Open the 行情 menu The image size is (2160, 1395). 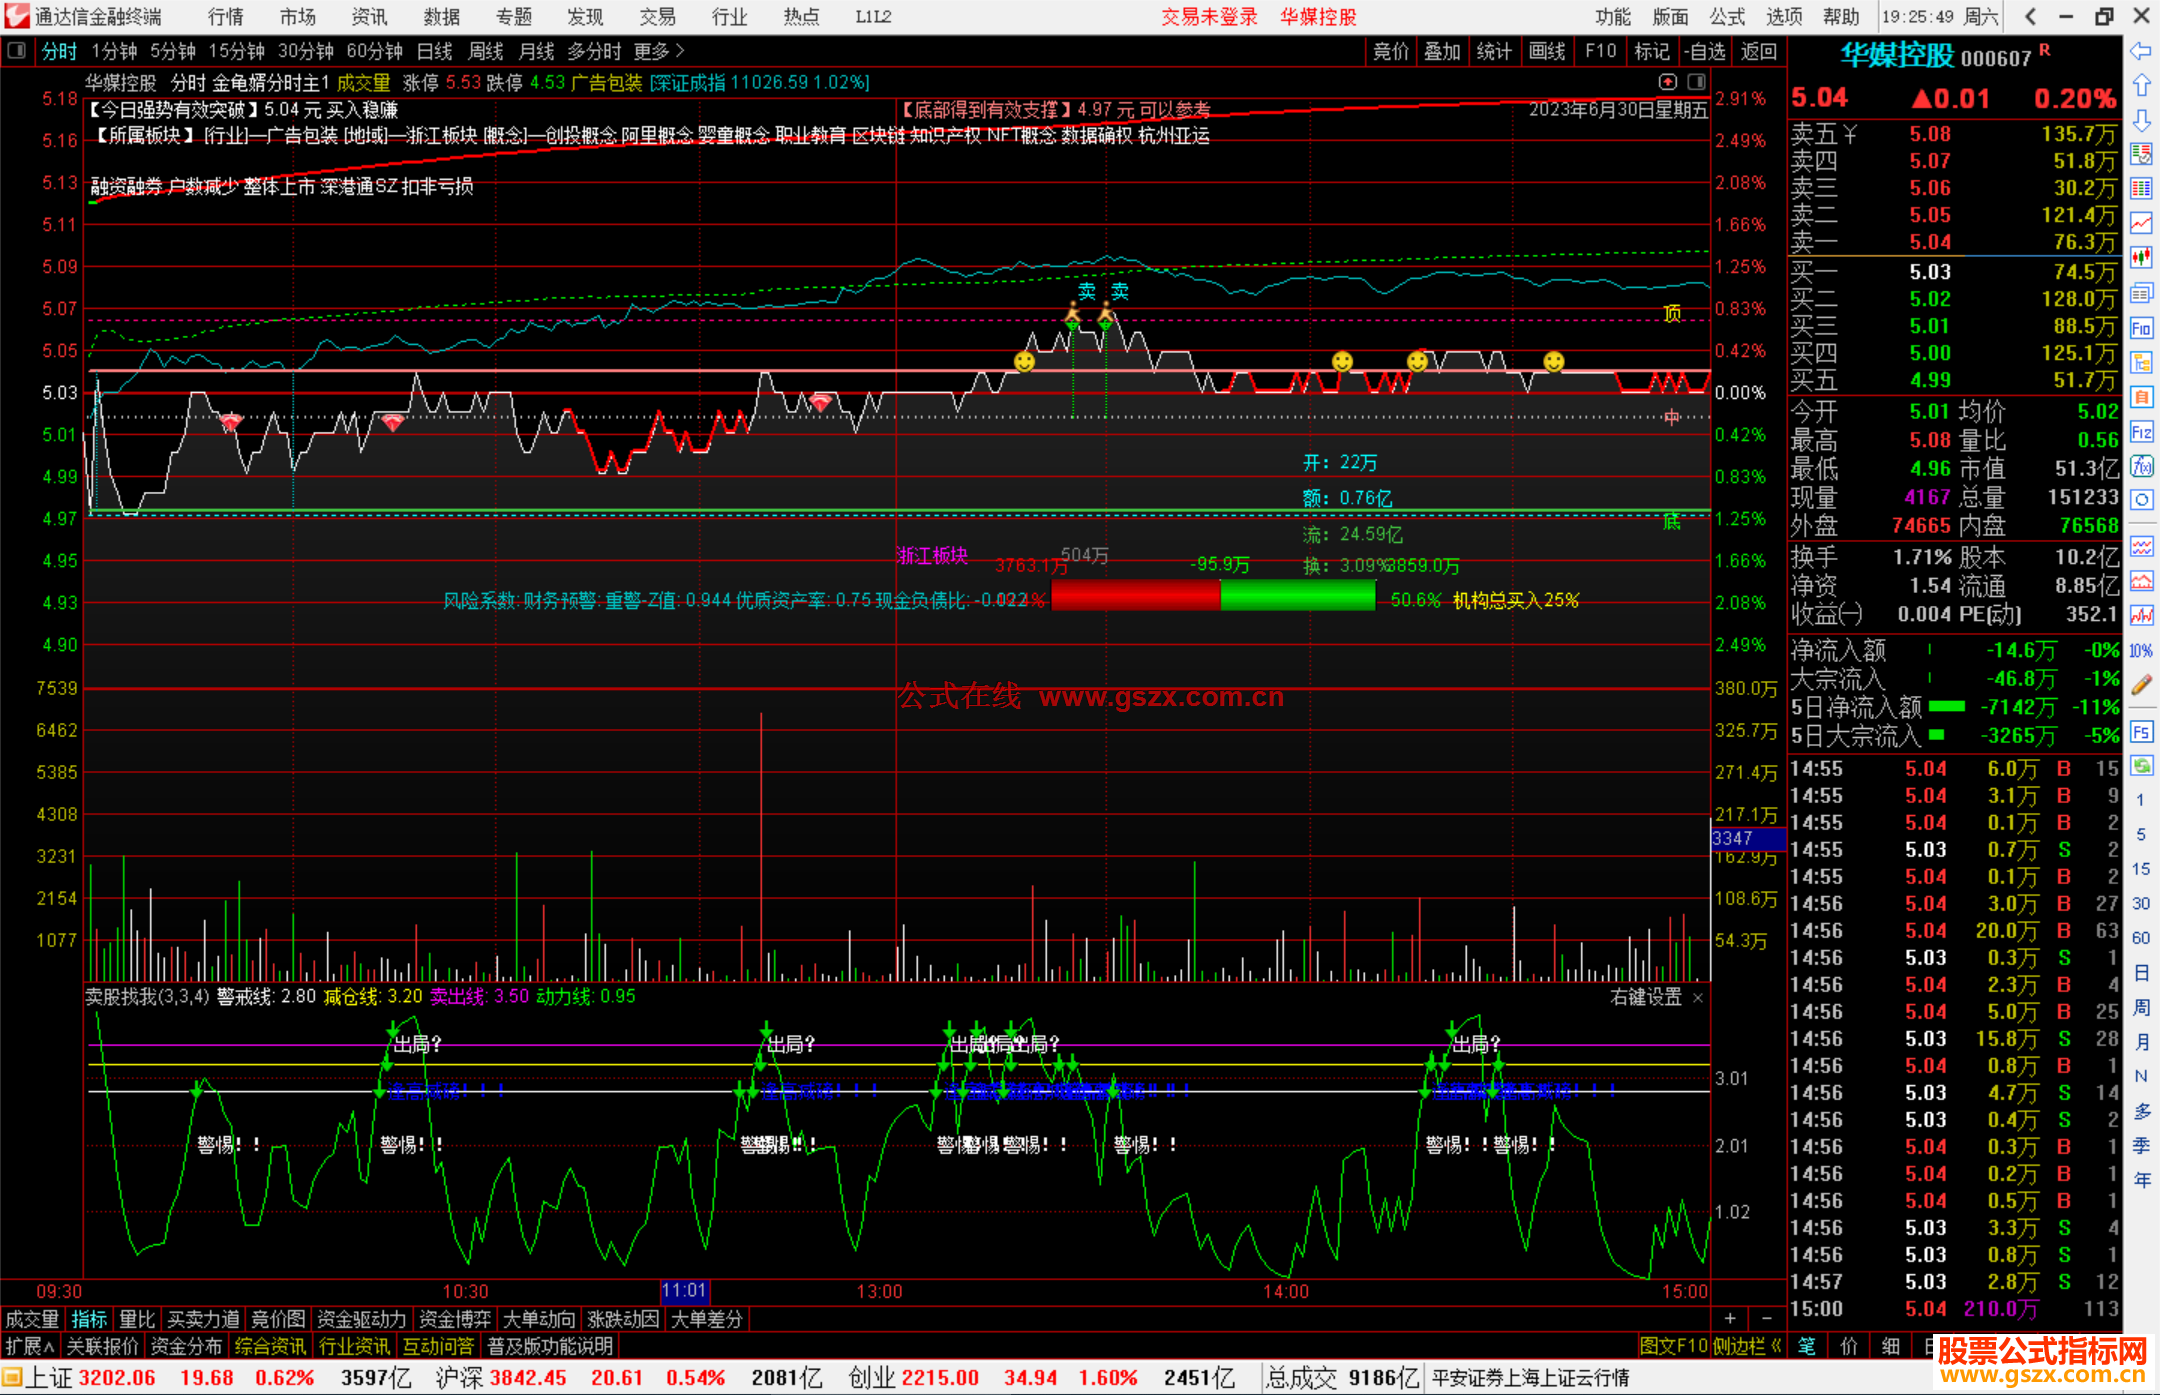click(225, 16)
